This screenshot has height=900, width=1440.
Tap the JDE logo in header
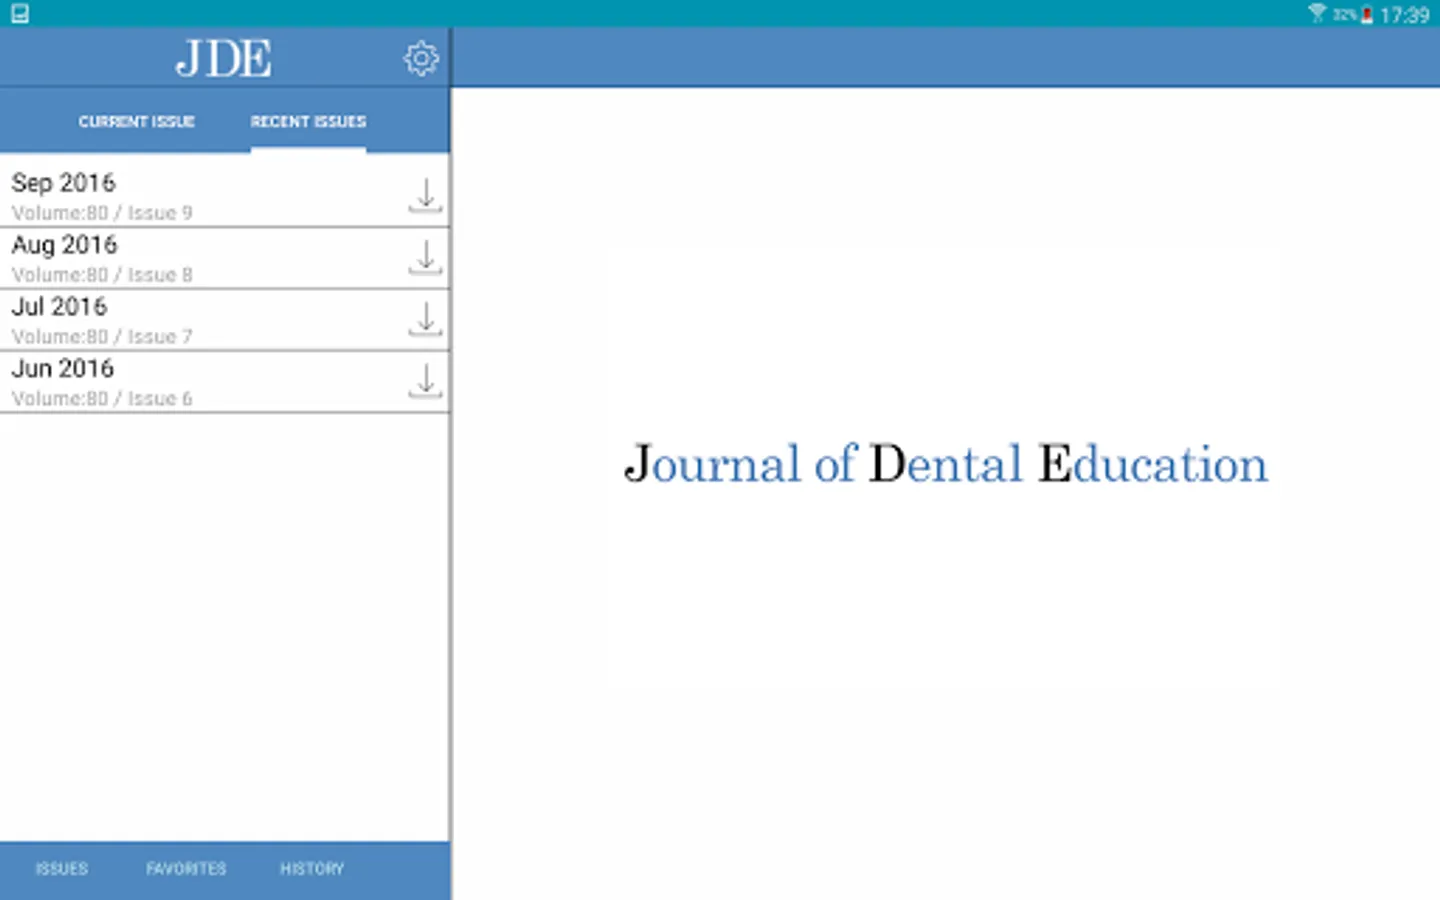pos(224,59)
